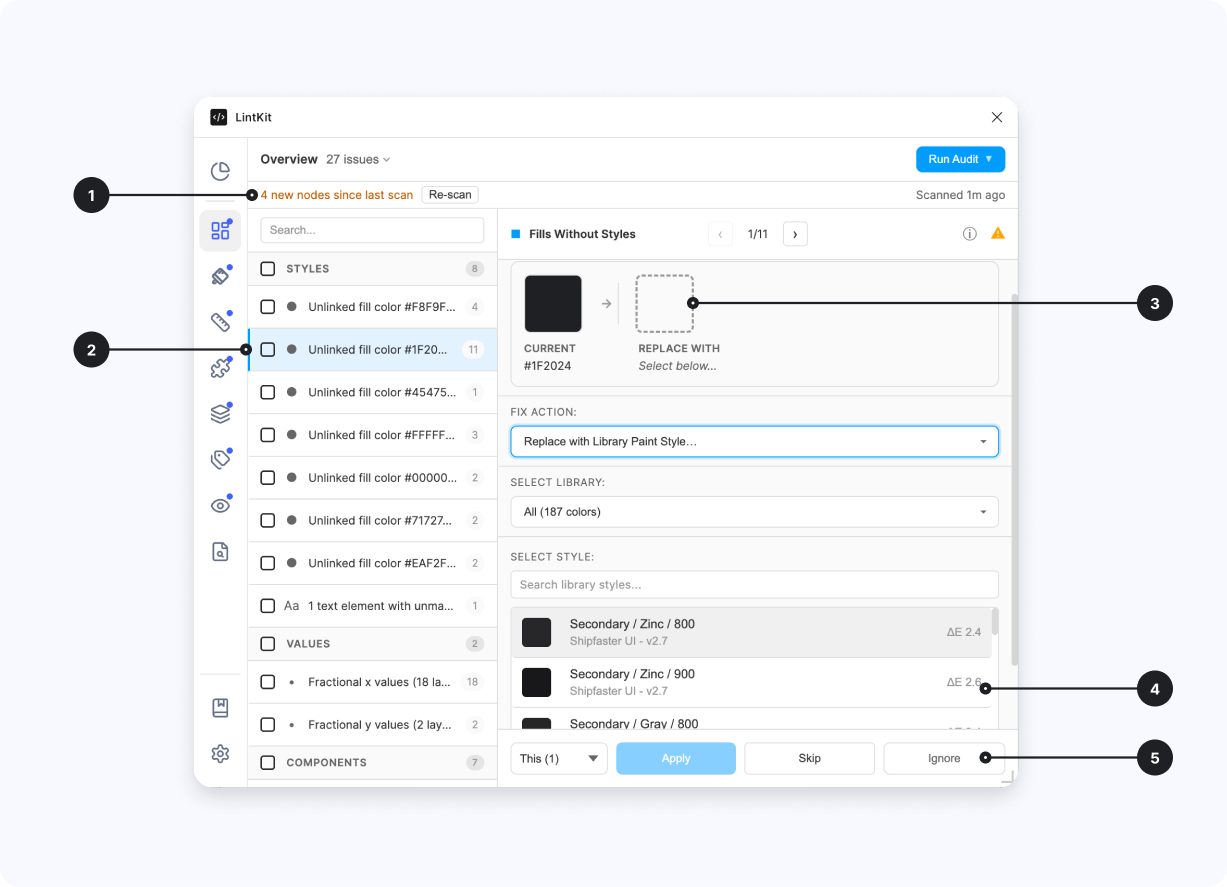The width and height of the screenshot is (1227, 887).
Task: Click the warning triangle in the issue header
Action: 997,233
